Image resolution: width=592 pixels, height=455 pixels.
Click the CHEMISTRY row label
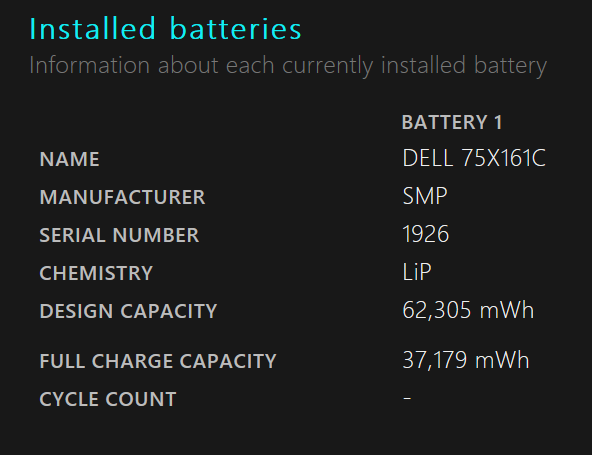tap(96, 273)
